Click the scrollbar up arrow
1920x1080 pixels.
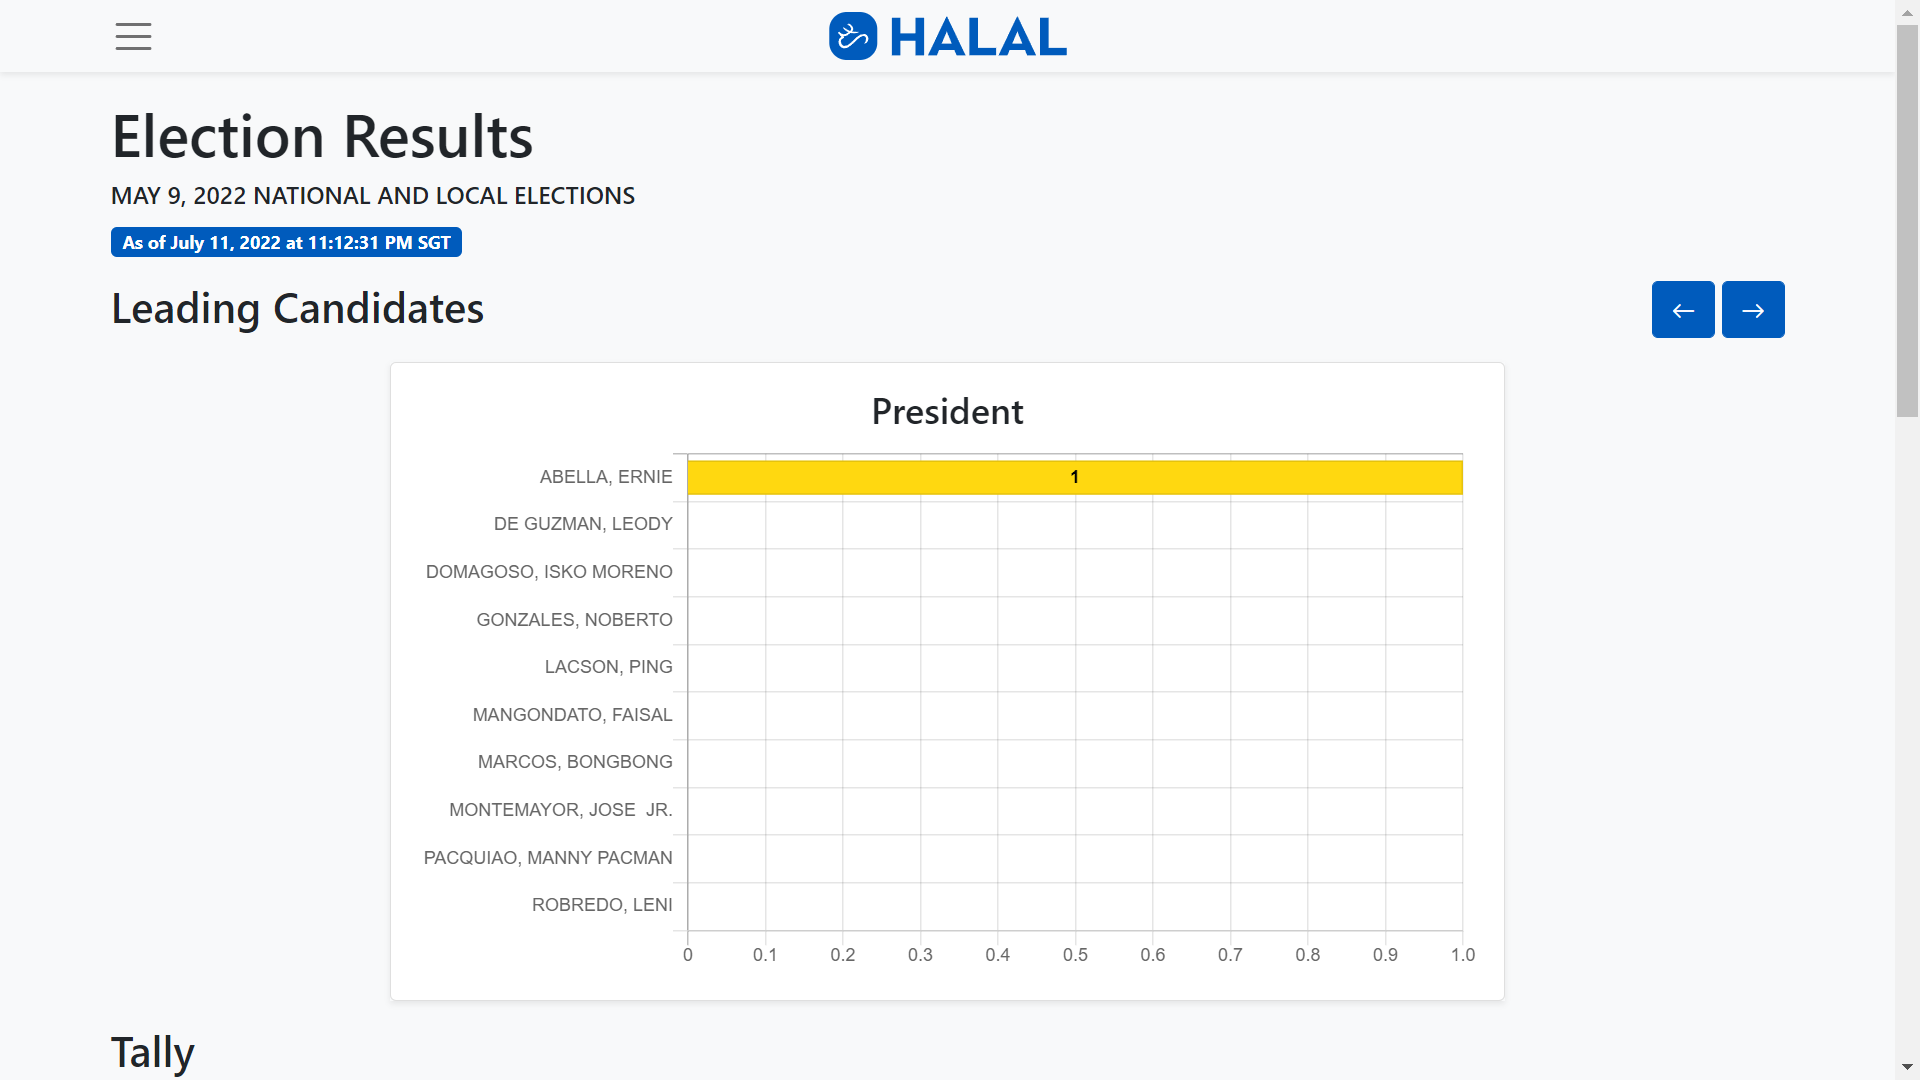click(1906, 12)
